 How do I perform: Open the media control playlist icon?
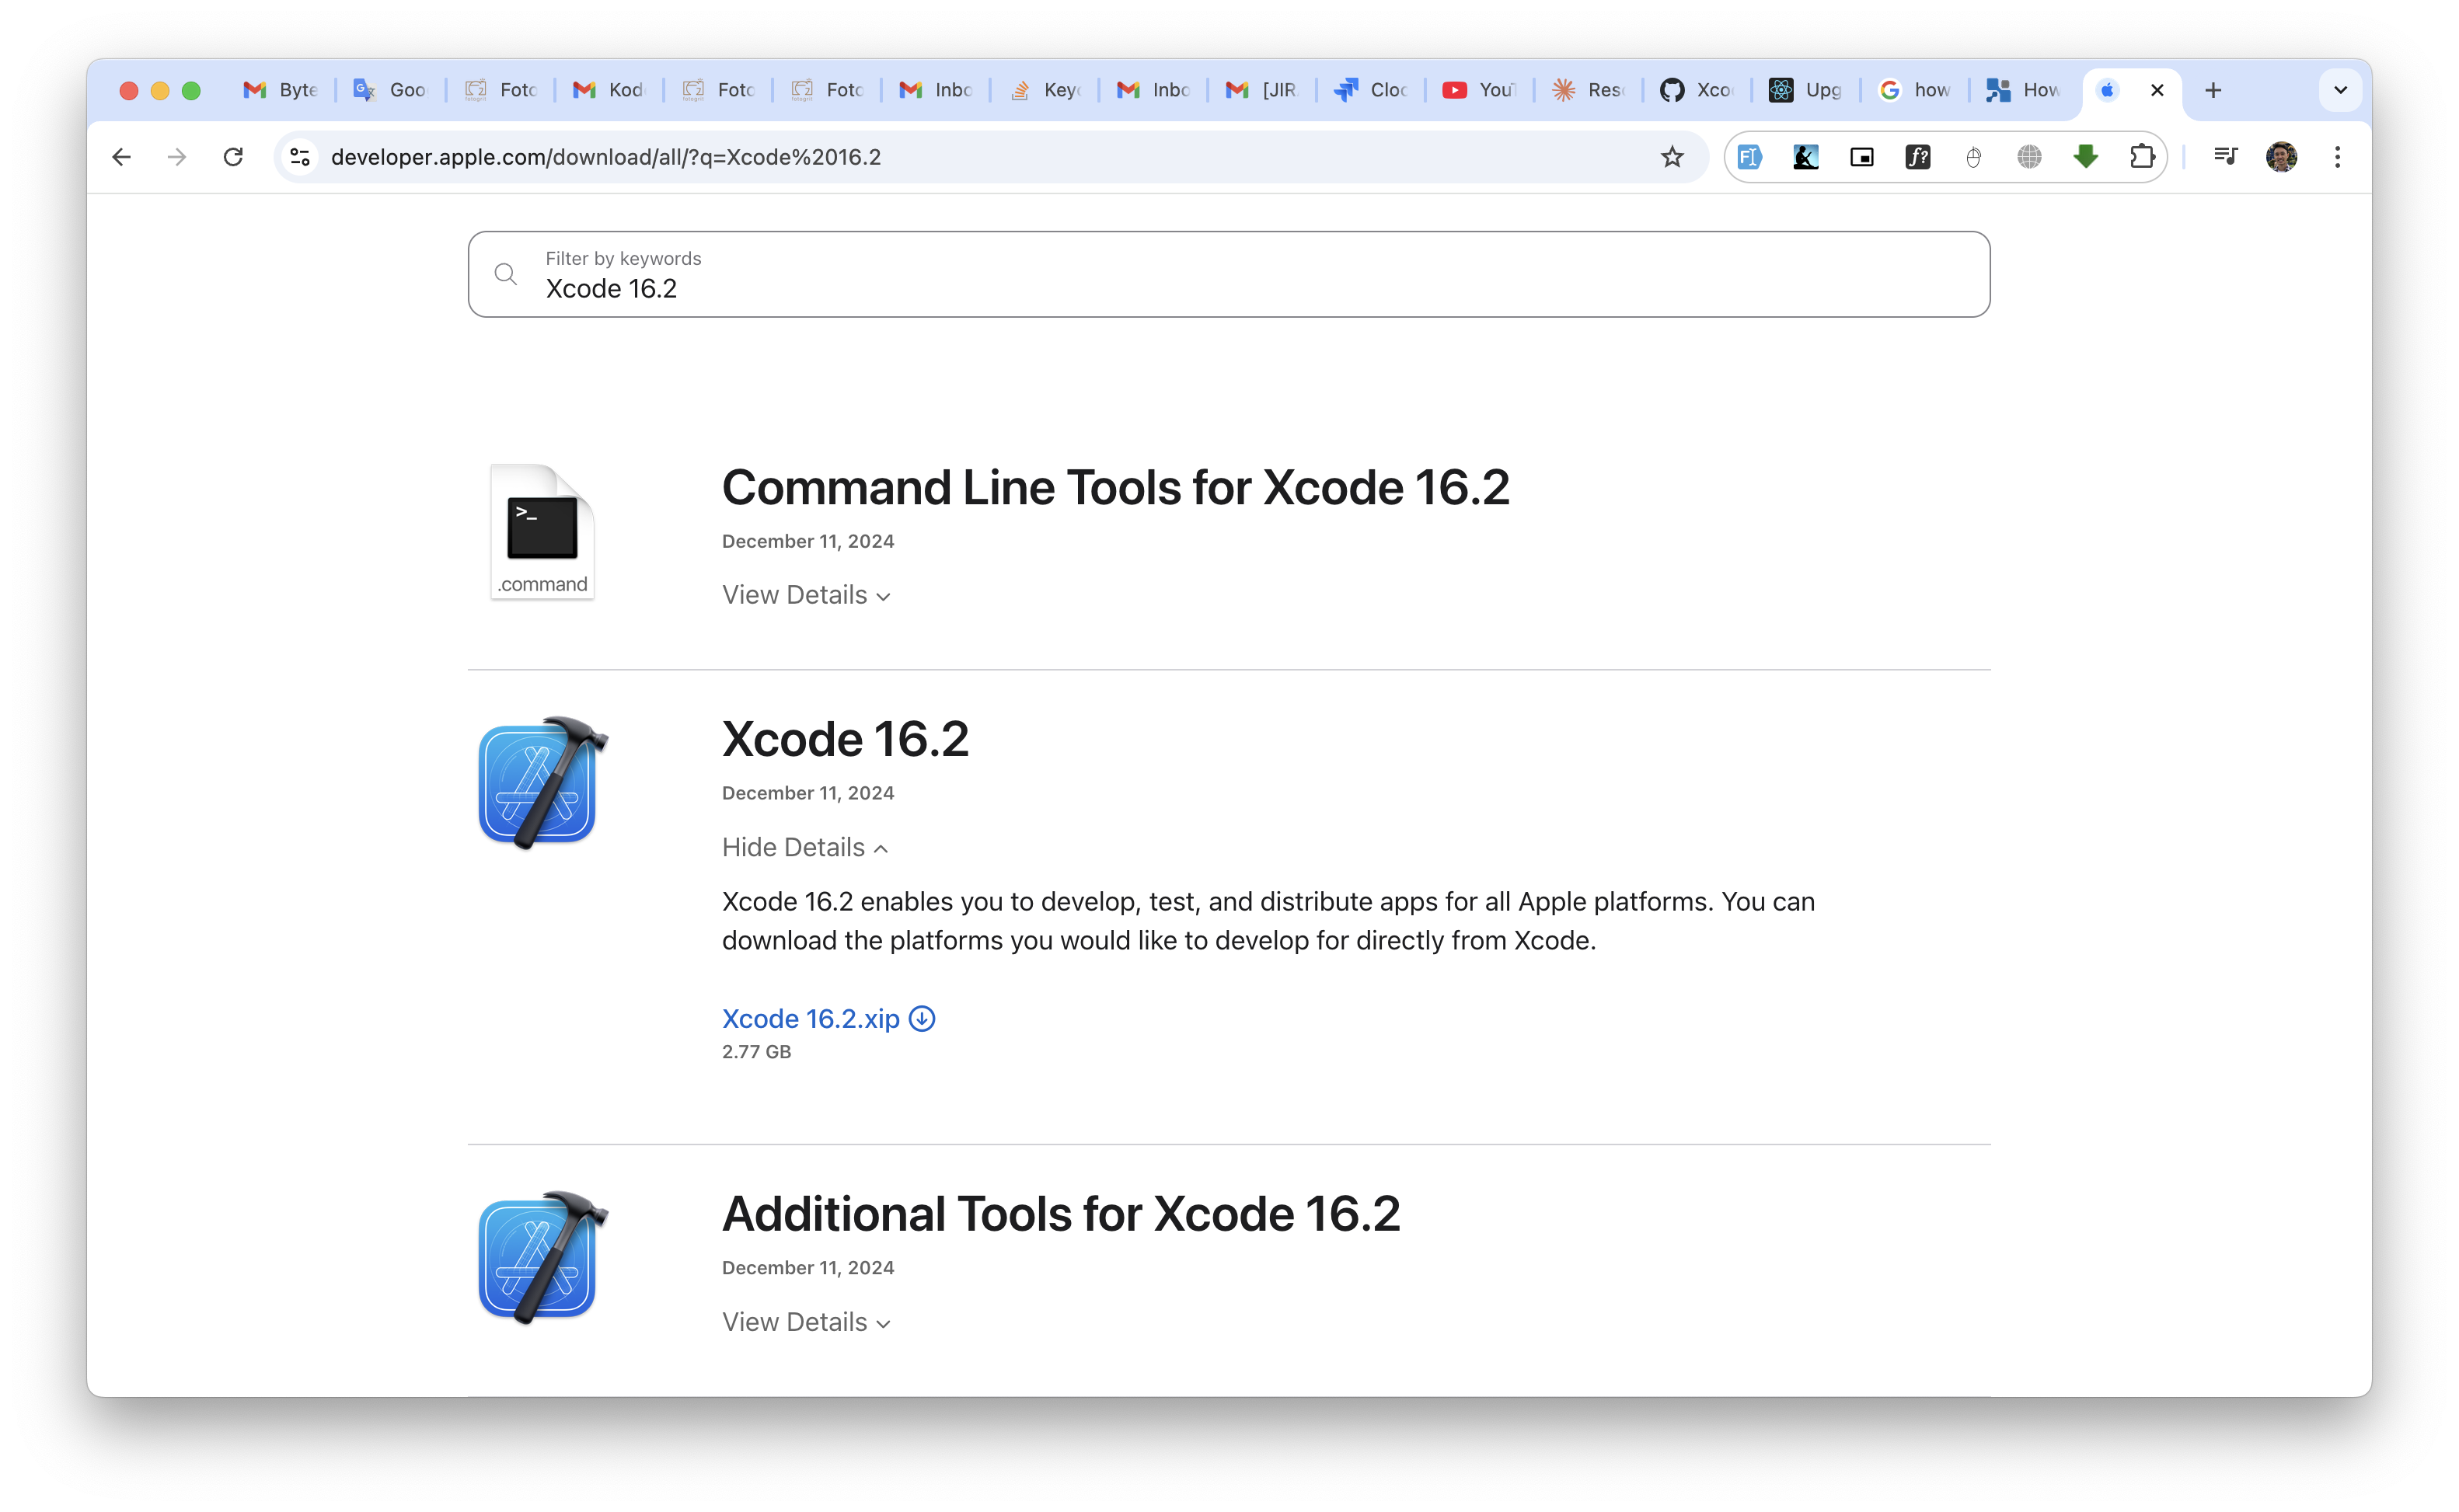[2225, 157]
